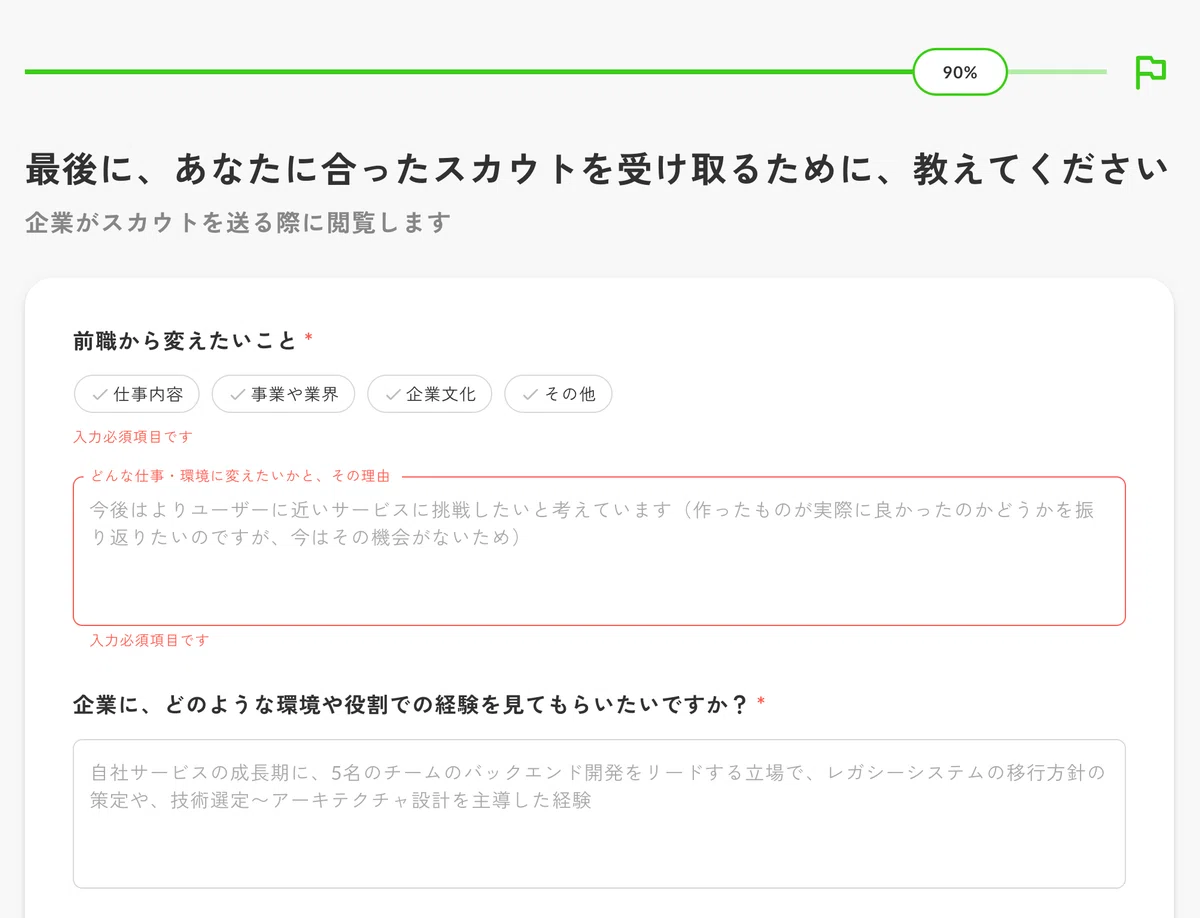Image resolution: width=1200 pixels, height=918 pixels.
Task: Click the 前職から変えたいこと label
Action: [x=185, y=341]
